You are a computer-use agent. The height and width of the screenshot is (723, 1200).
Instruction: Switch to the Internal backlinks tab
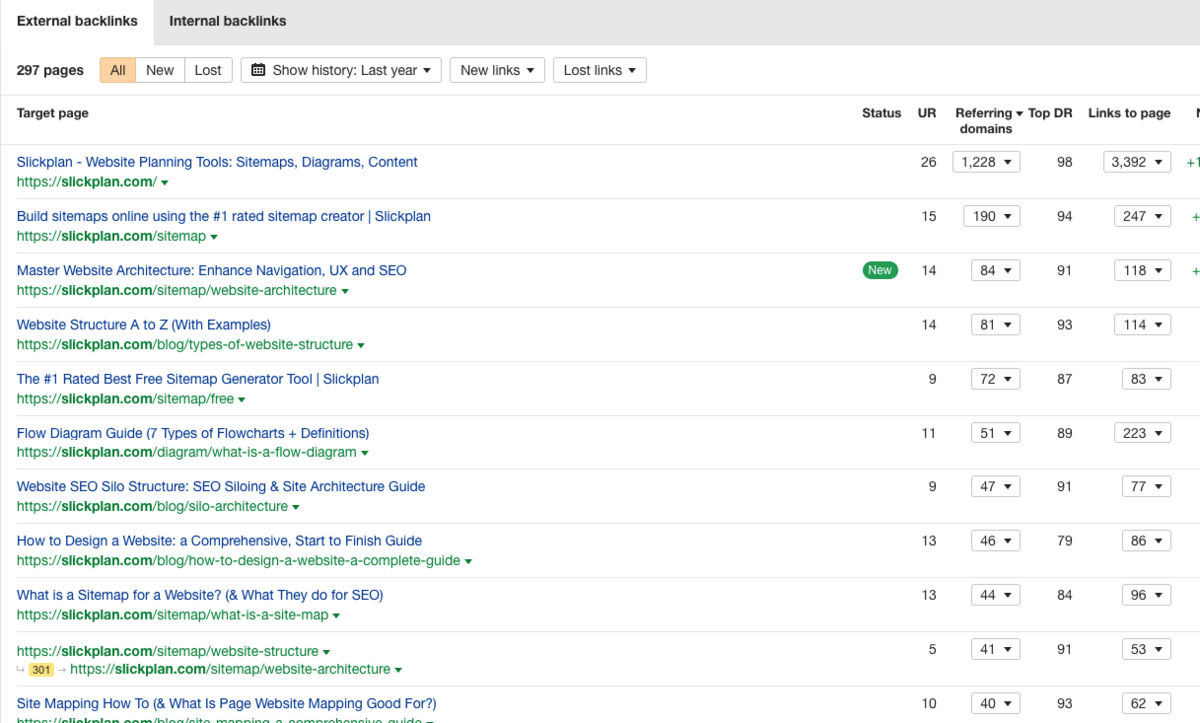[x=227, y=21]
